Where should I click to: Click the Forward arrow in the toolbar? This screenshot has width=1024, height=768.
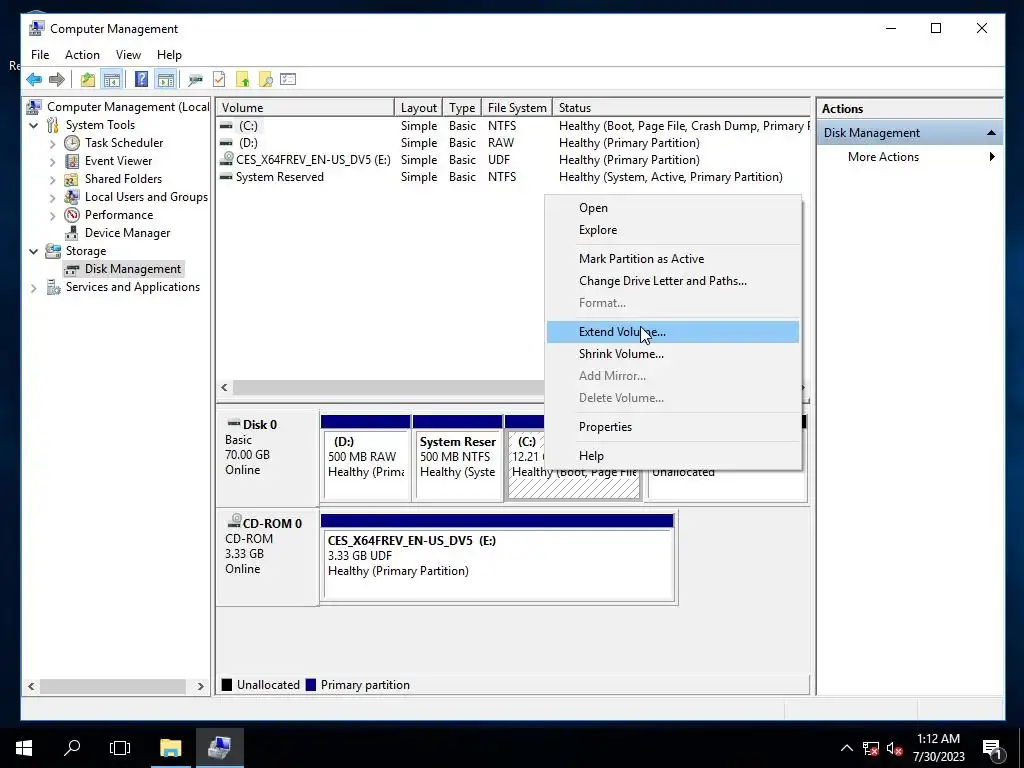(x=57, y=80)
